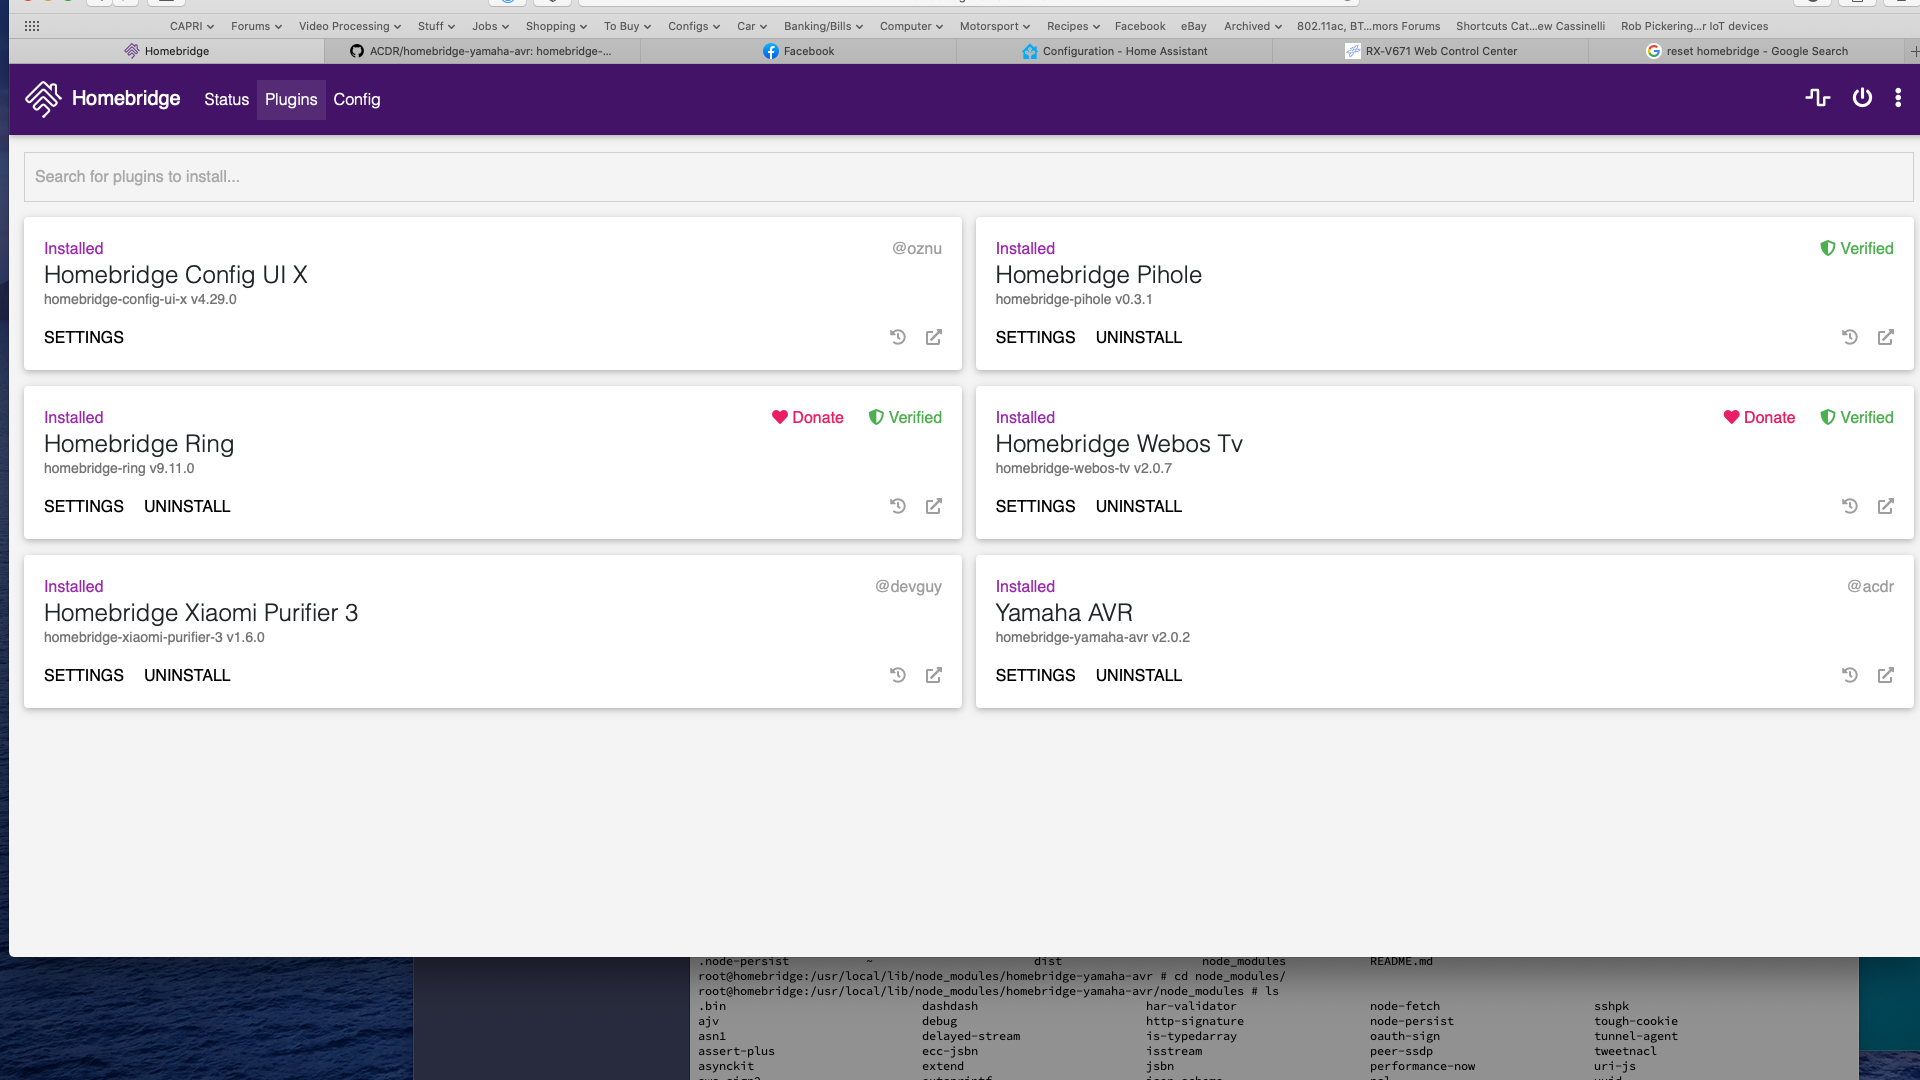
Task: Uninstall the Homebridge Ring plugin
Action: pyautogui.click(x=187, y=506)
